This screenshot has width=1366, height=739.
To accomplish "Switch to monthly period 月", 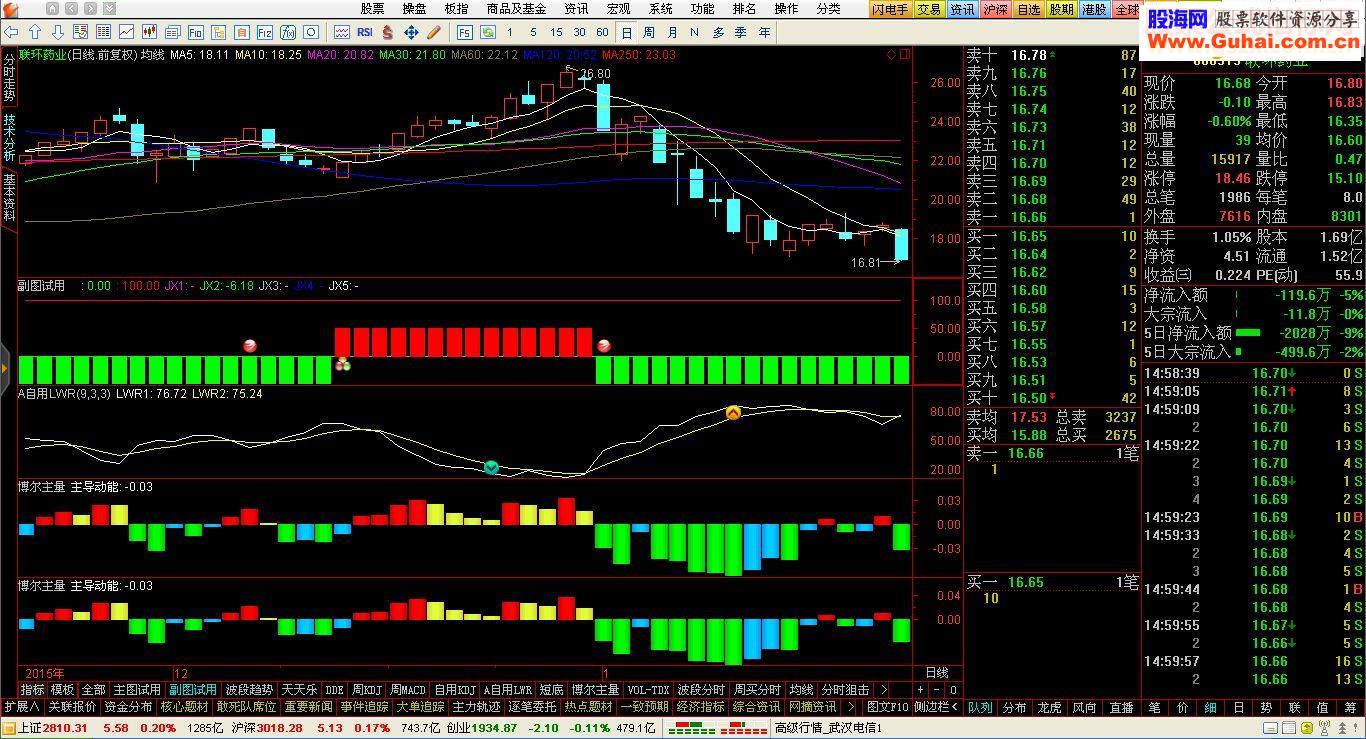I will tap(672, 33).
